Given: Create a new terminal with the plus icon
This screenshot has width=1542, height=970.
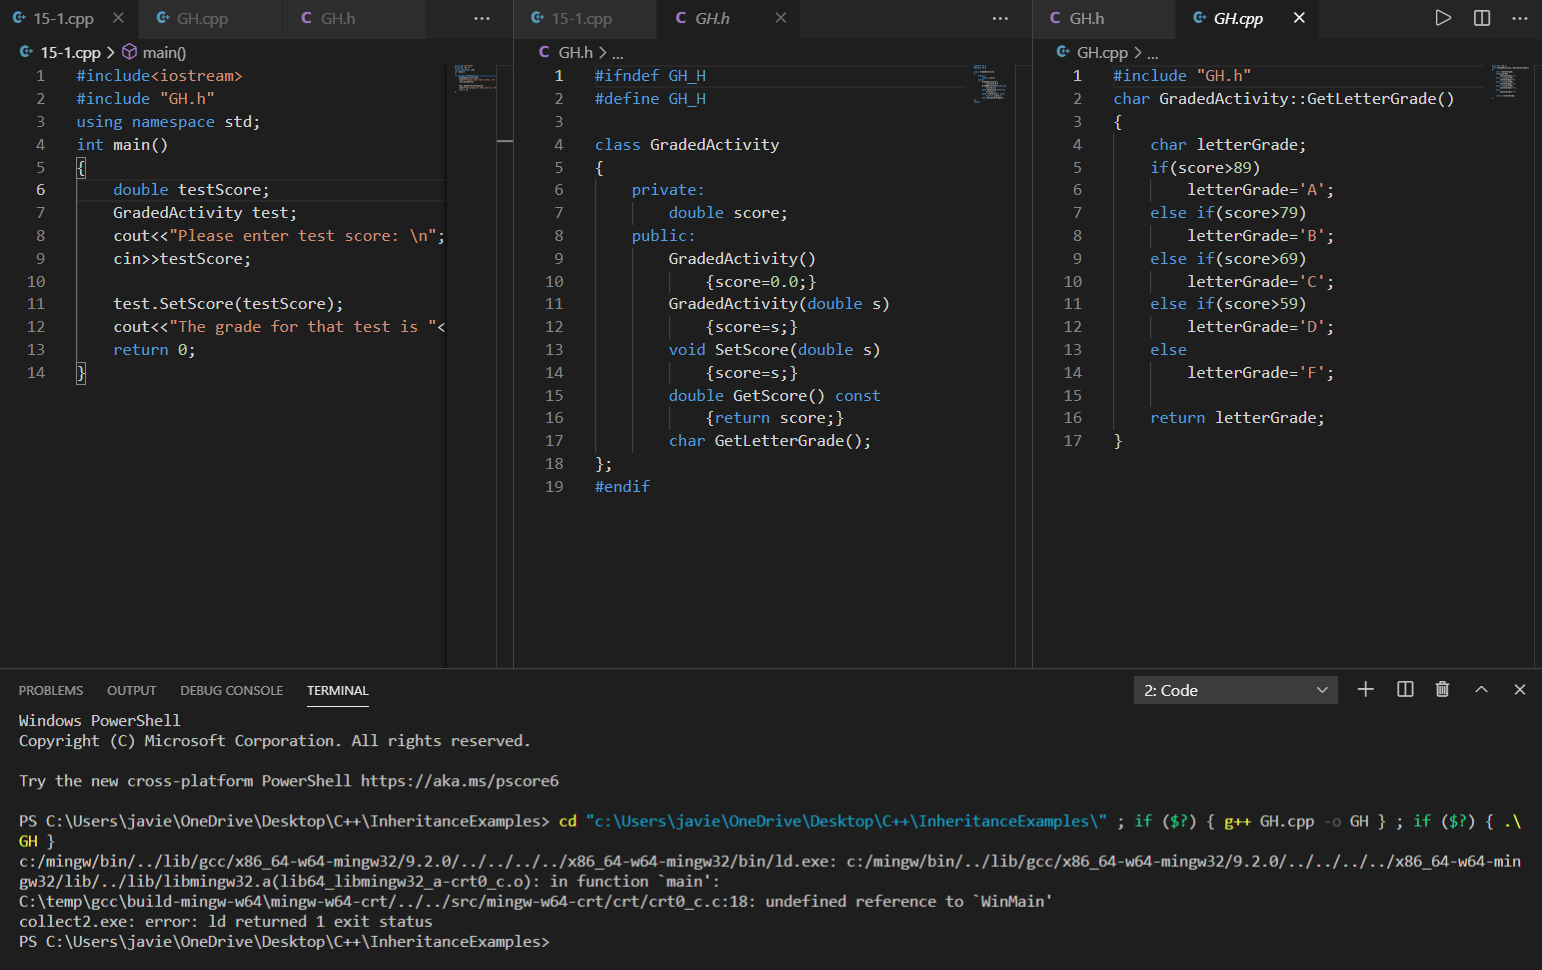Looking at the screenshot, I should pos(1366,689).
